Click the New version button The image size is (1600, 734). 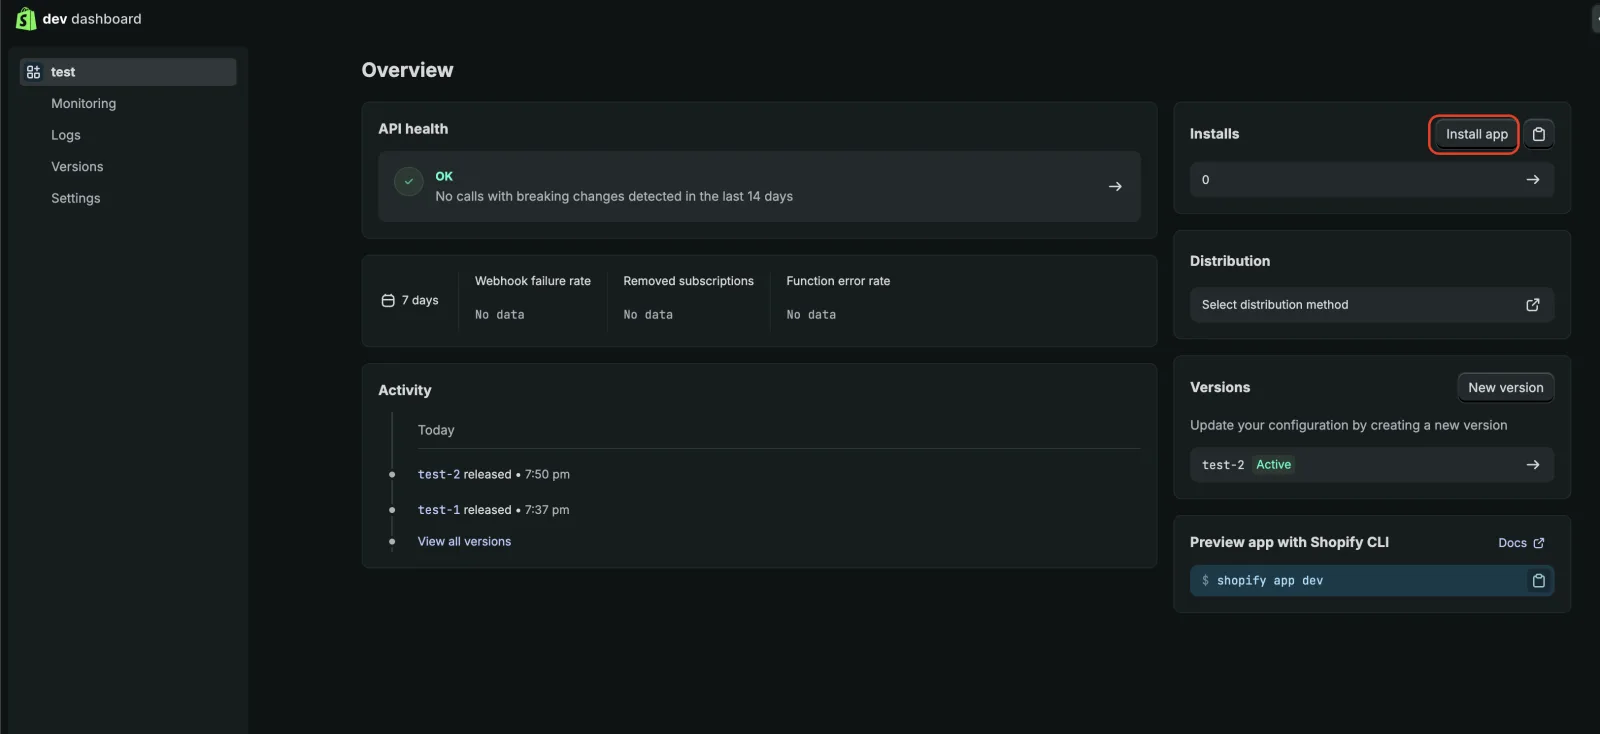pyautogui.click(x=1506, y=388)
